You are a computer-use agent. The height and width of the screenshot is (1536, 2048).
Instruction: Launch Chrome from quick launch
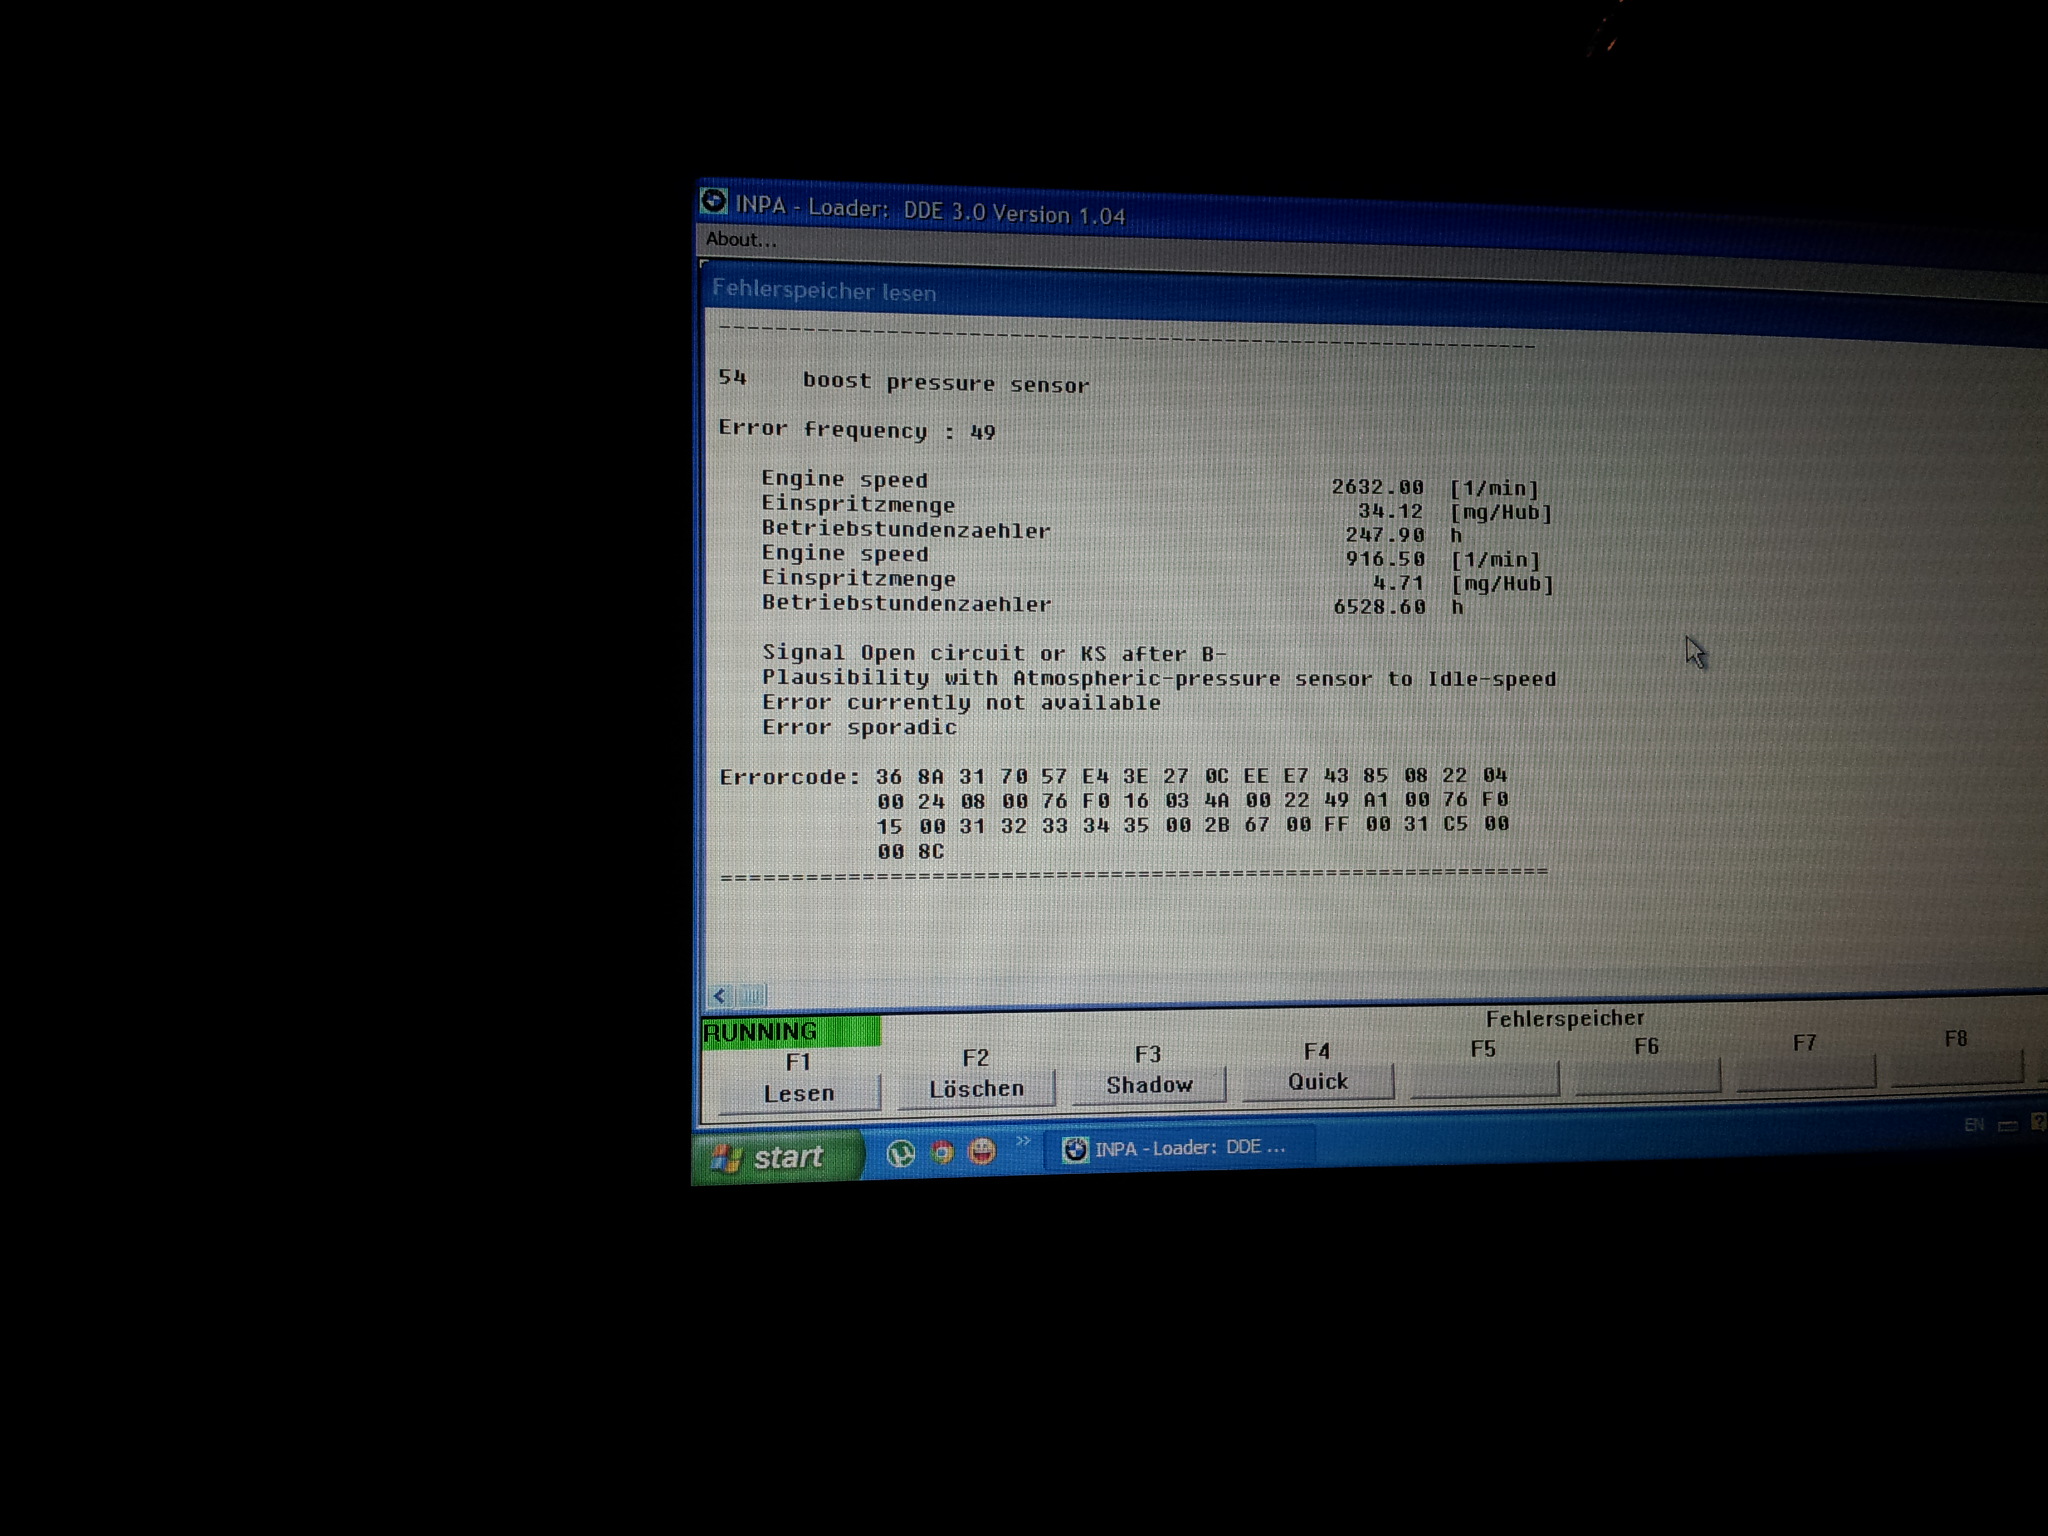pos(942,1153)
